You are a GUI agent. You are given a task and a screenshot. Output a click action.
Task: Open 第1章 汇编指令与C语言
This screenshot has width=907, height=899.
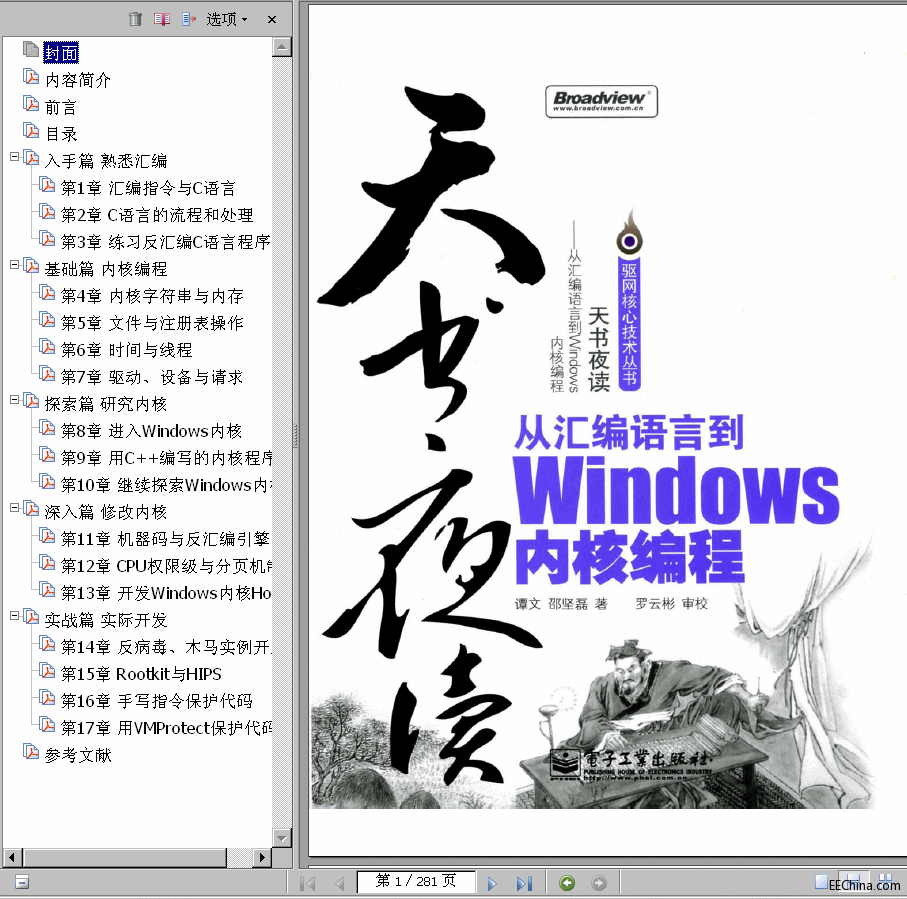148,188
